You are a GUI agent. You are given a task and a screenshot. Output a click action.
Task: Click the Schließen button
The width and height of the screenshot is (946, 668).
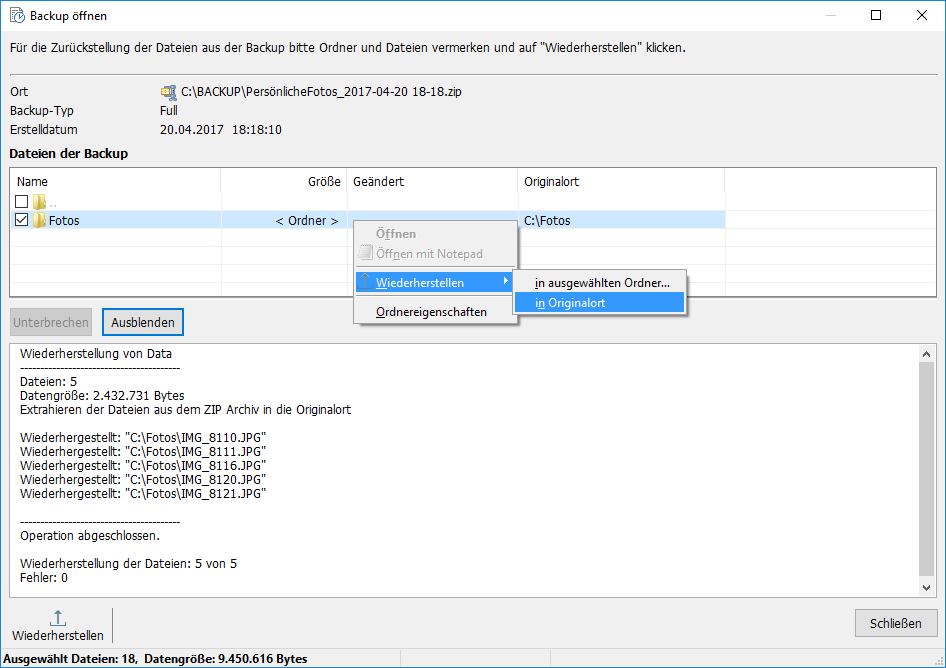click(x=896, y=623)
